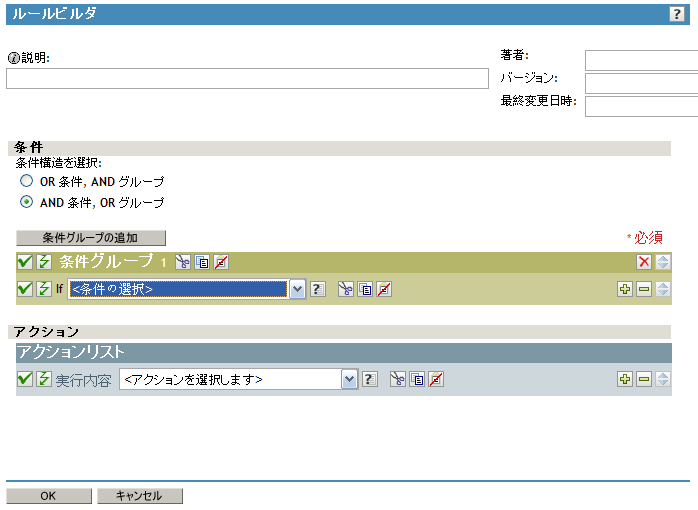Copy 条件グループ 1 with copy icon
Viewport: 698px width, 510px height.
pyautogui.click(x=202, y=262)
